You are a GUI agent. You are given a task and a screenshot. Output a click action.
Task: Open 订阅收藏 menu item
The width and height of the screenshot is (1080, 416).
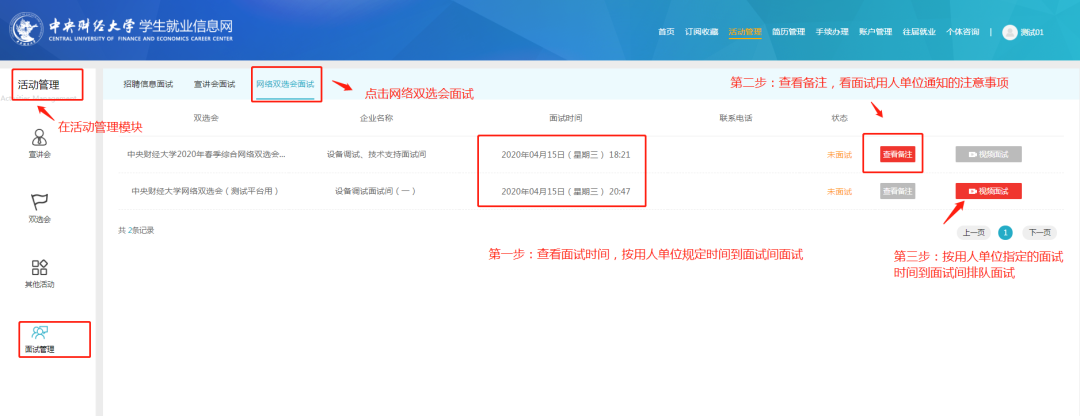[701, 32]
